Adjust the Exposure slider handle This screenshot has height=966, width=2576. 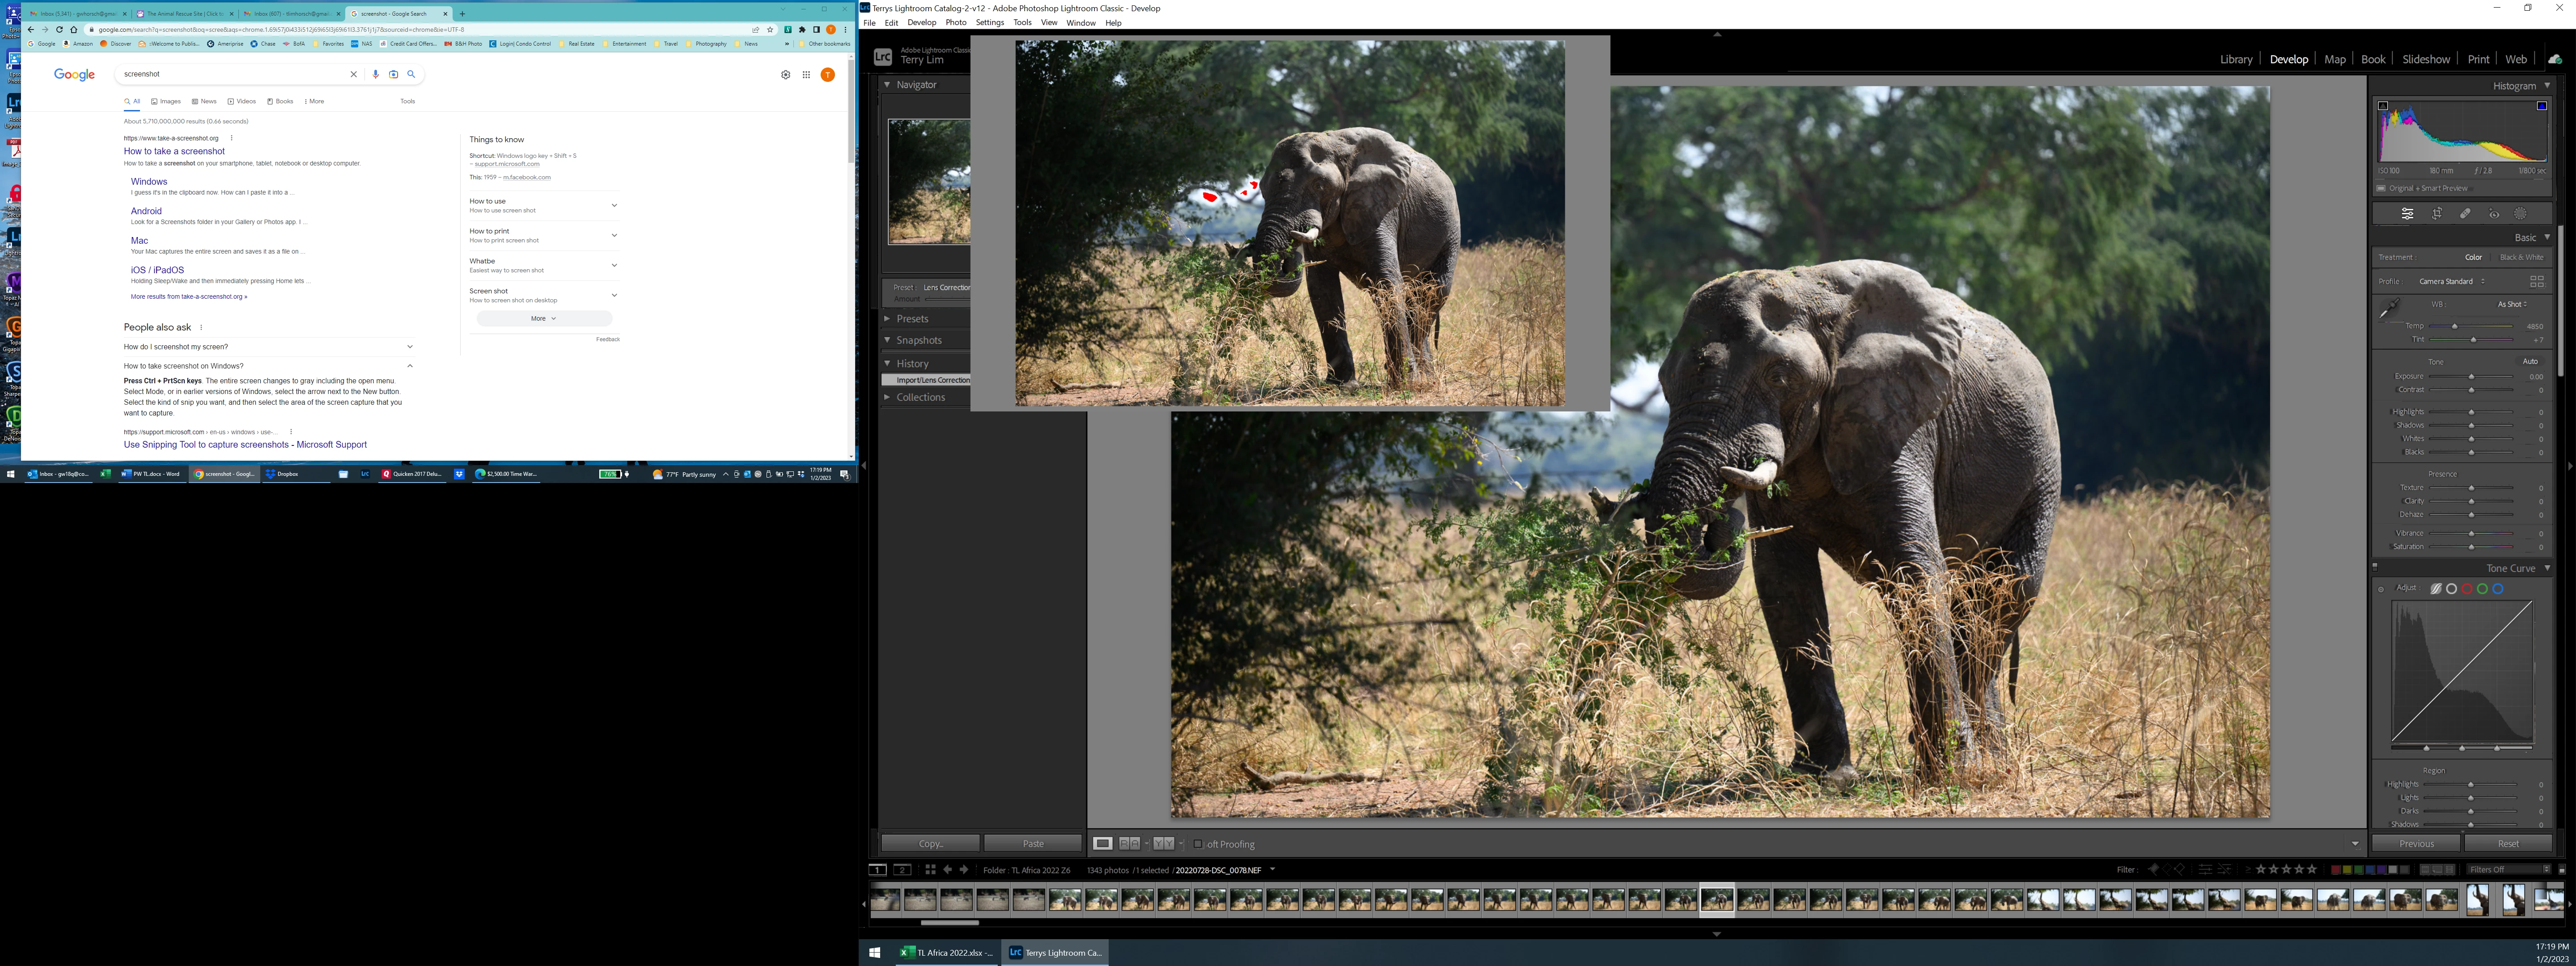(2471, 377)
